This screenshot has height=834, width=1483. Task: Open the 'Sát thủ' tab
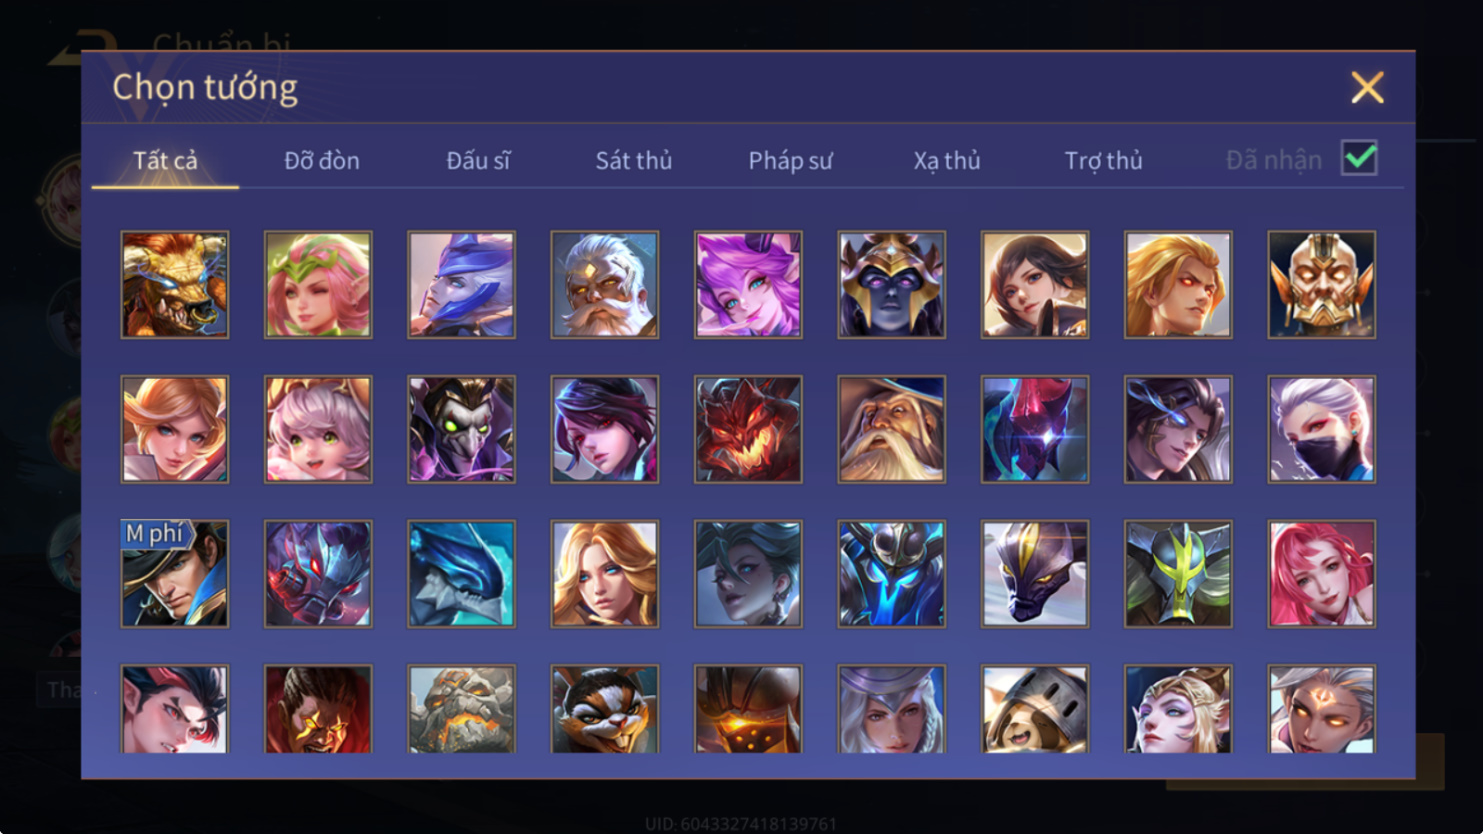(634, 160)
